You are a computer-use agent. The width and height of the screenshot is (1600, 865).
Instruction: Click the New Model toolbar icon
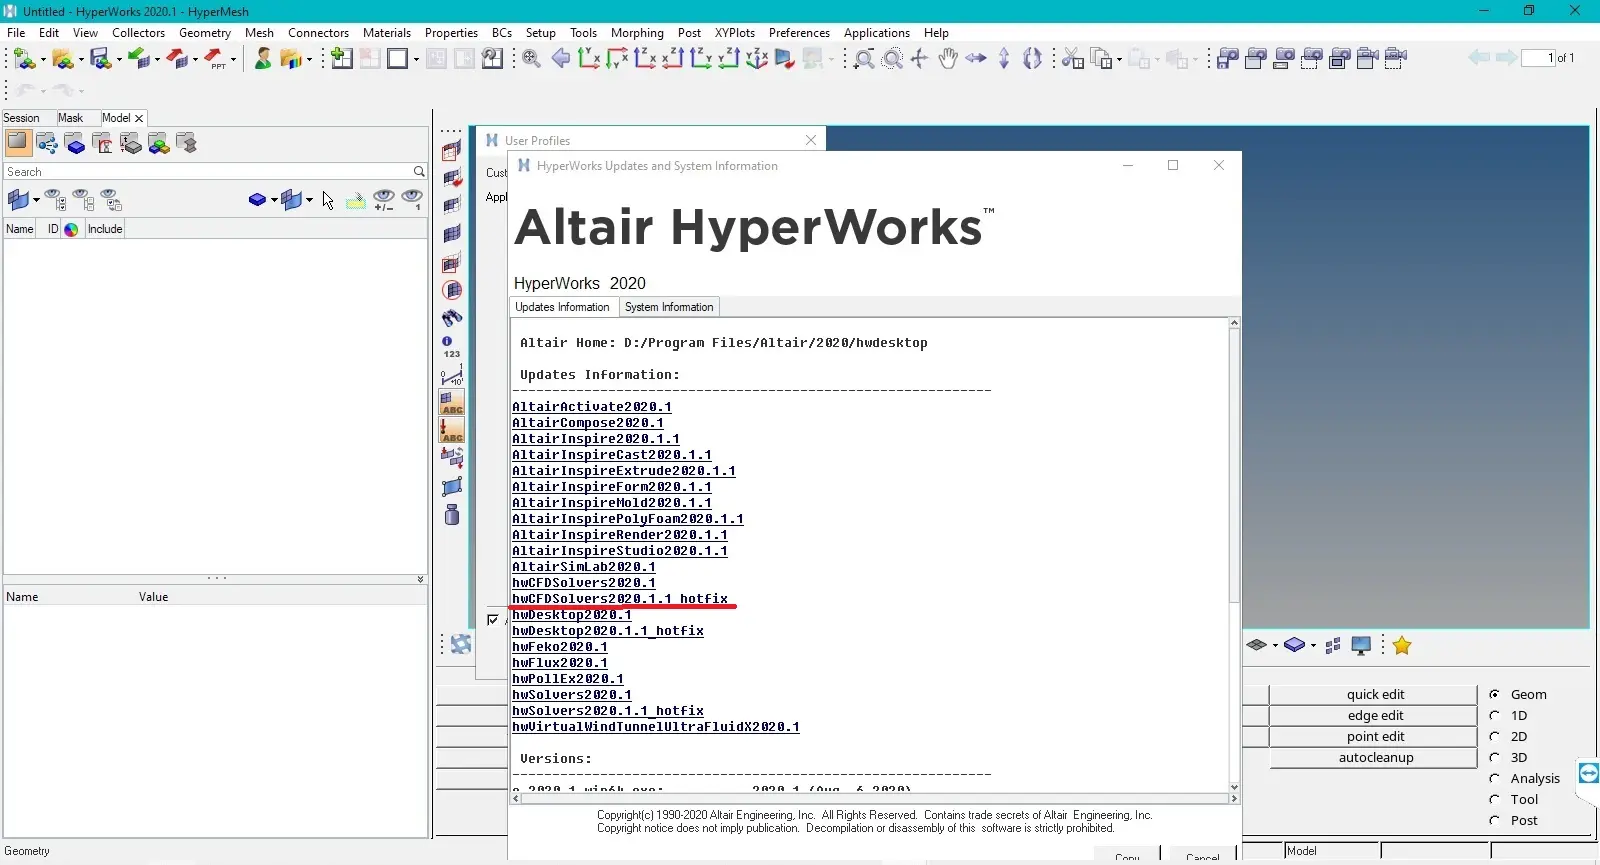24,59
